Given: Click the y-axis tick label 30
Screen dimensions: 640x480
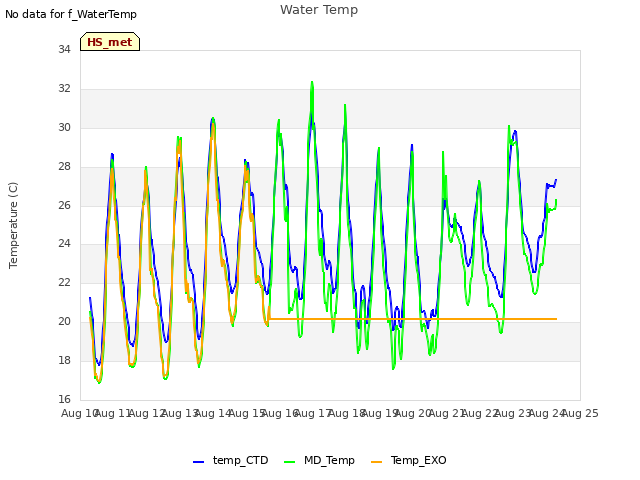Looking at the screenshot, I should [x=64, y=128].
